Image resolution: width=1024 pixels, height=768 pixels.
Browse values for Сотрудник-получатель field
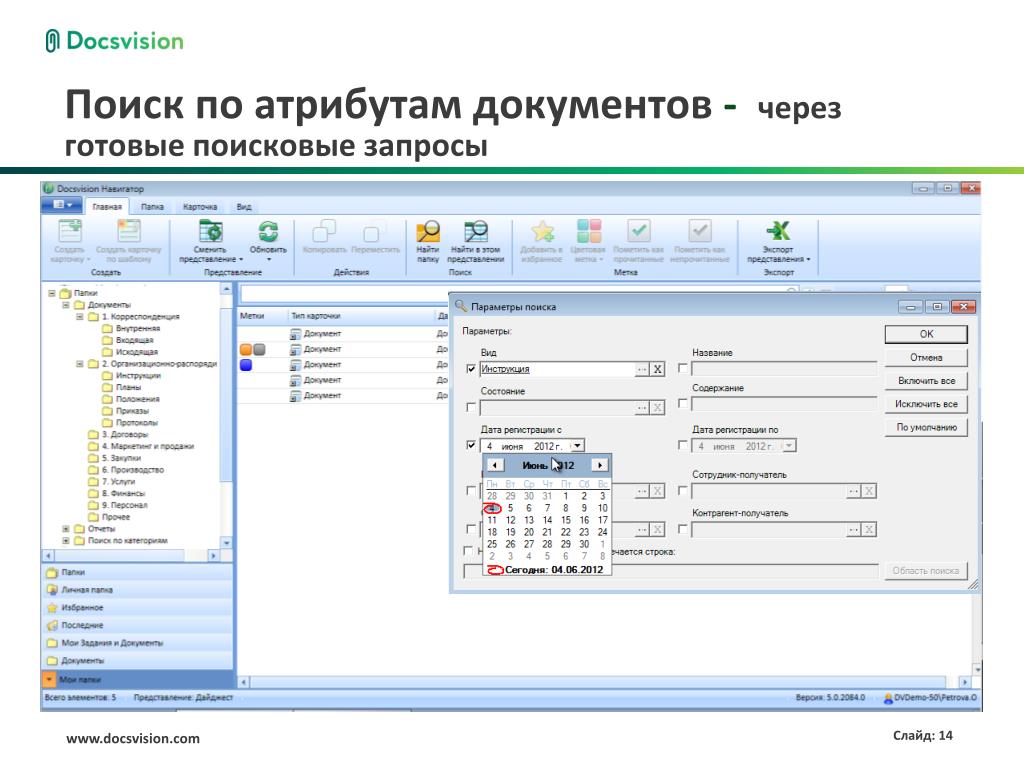click(854, 491)
